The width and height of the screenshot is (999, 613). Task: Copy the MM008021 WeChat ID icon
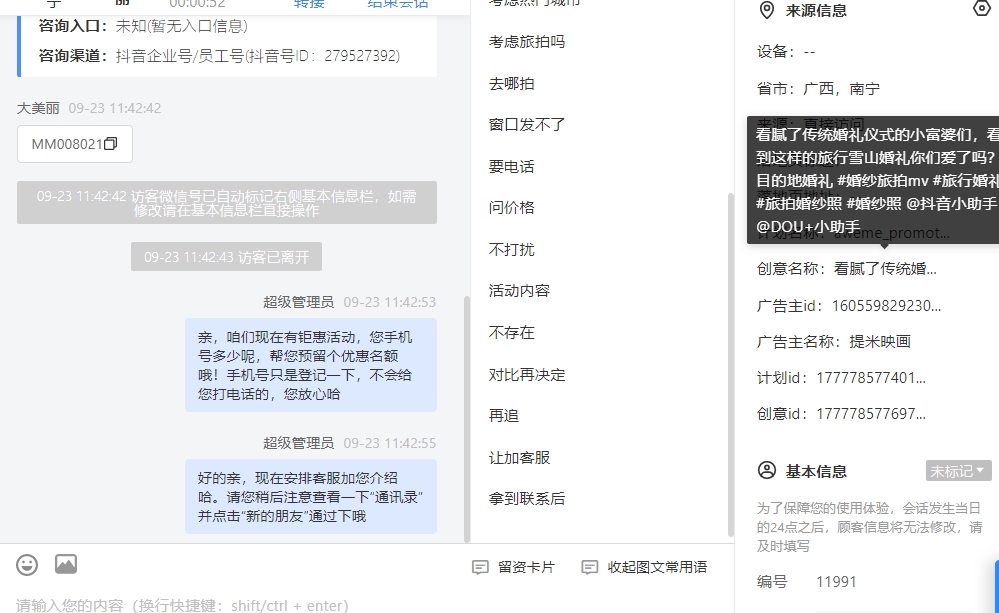(x=111, y=144)
